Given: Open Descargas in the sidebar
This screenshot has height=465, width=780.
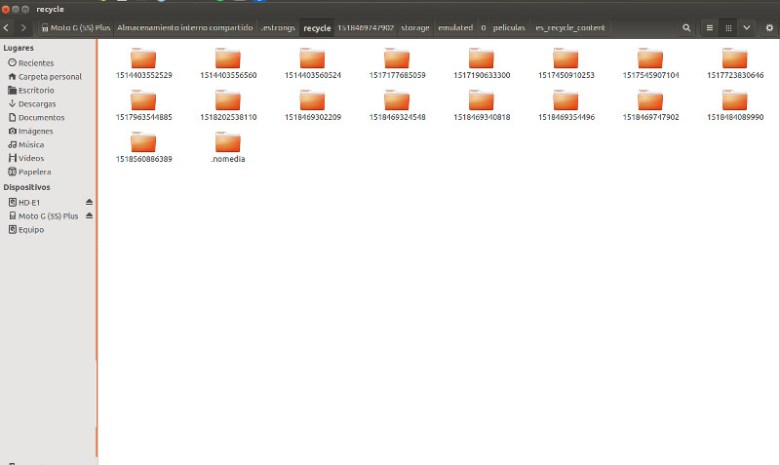Looking at the screenshot, I should pyautogui.click(x=37, y=104).
